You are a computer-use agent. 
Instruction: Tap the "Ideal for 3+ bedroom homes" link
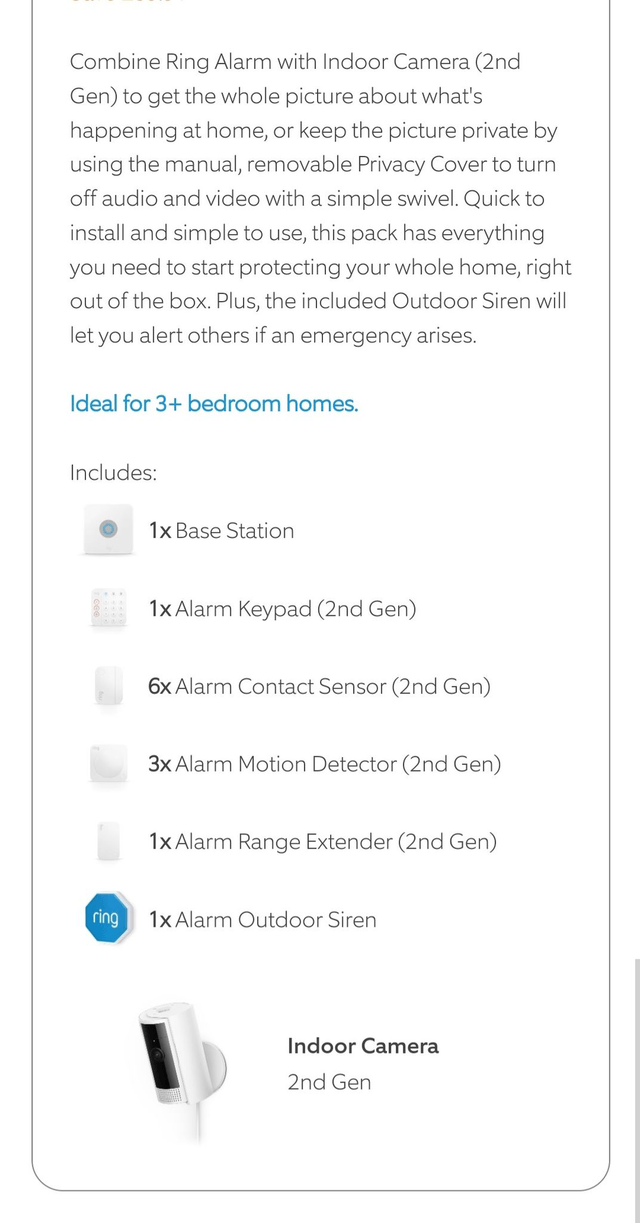pyautogui.click(x=214, y=404)
